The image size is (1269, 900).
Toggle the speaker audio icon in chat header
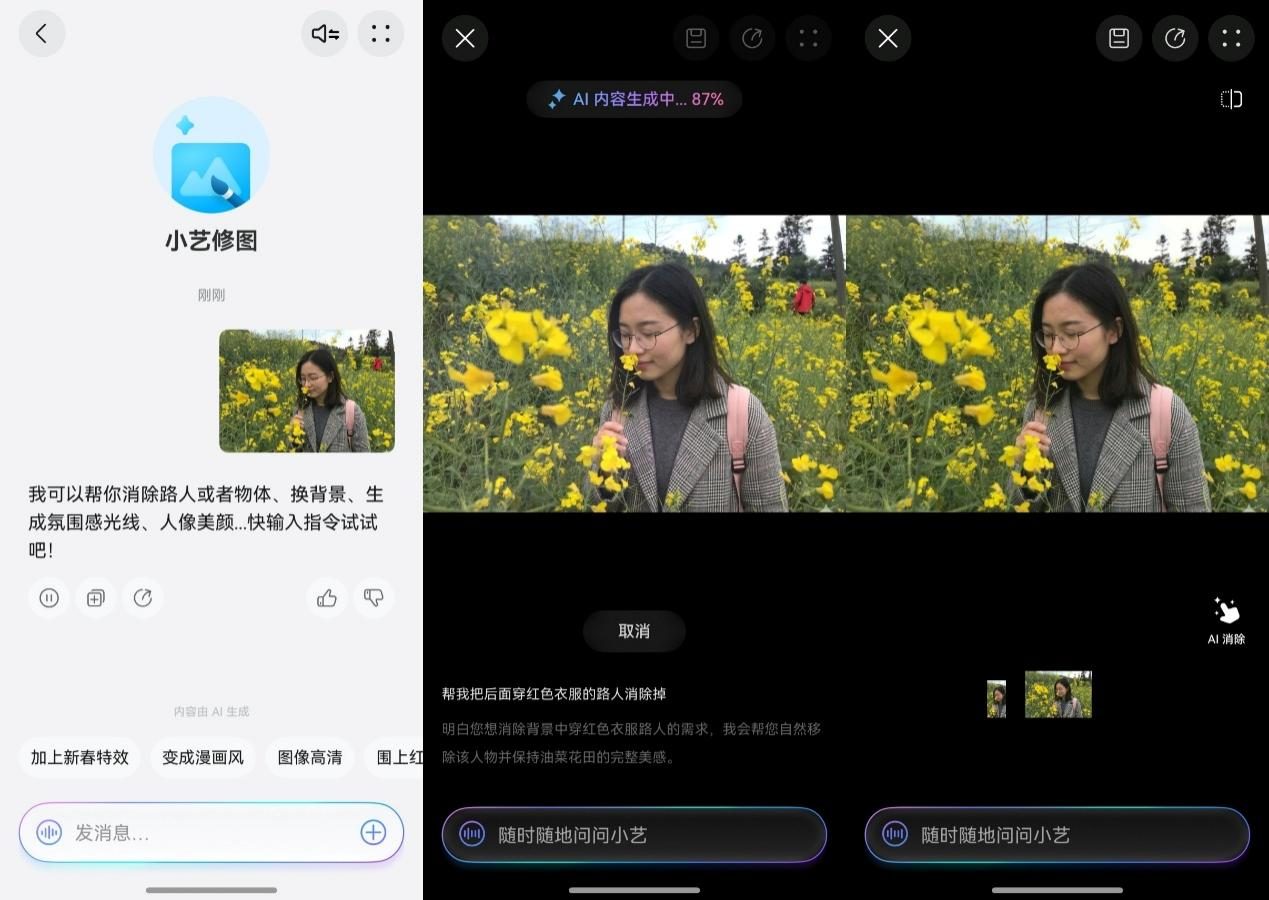pos(324,34)
